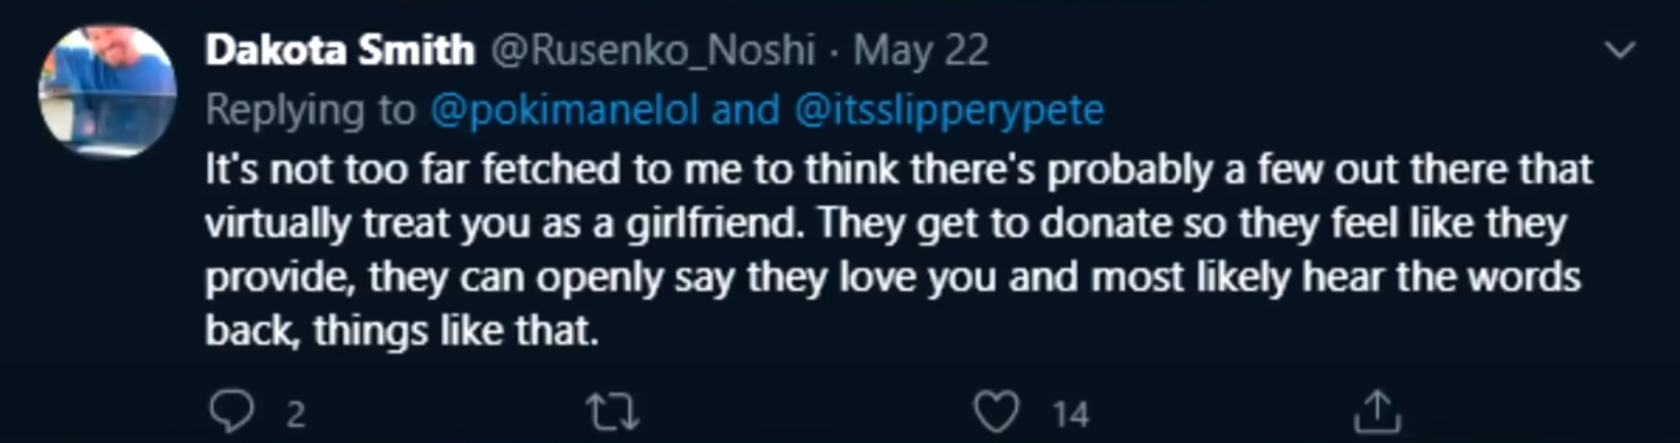Viewport: 1680px width, 443px height.
Task: Click the like count number 14
Action: point(1070,414)
